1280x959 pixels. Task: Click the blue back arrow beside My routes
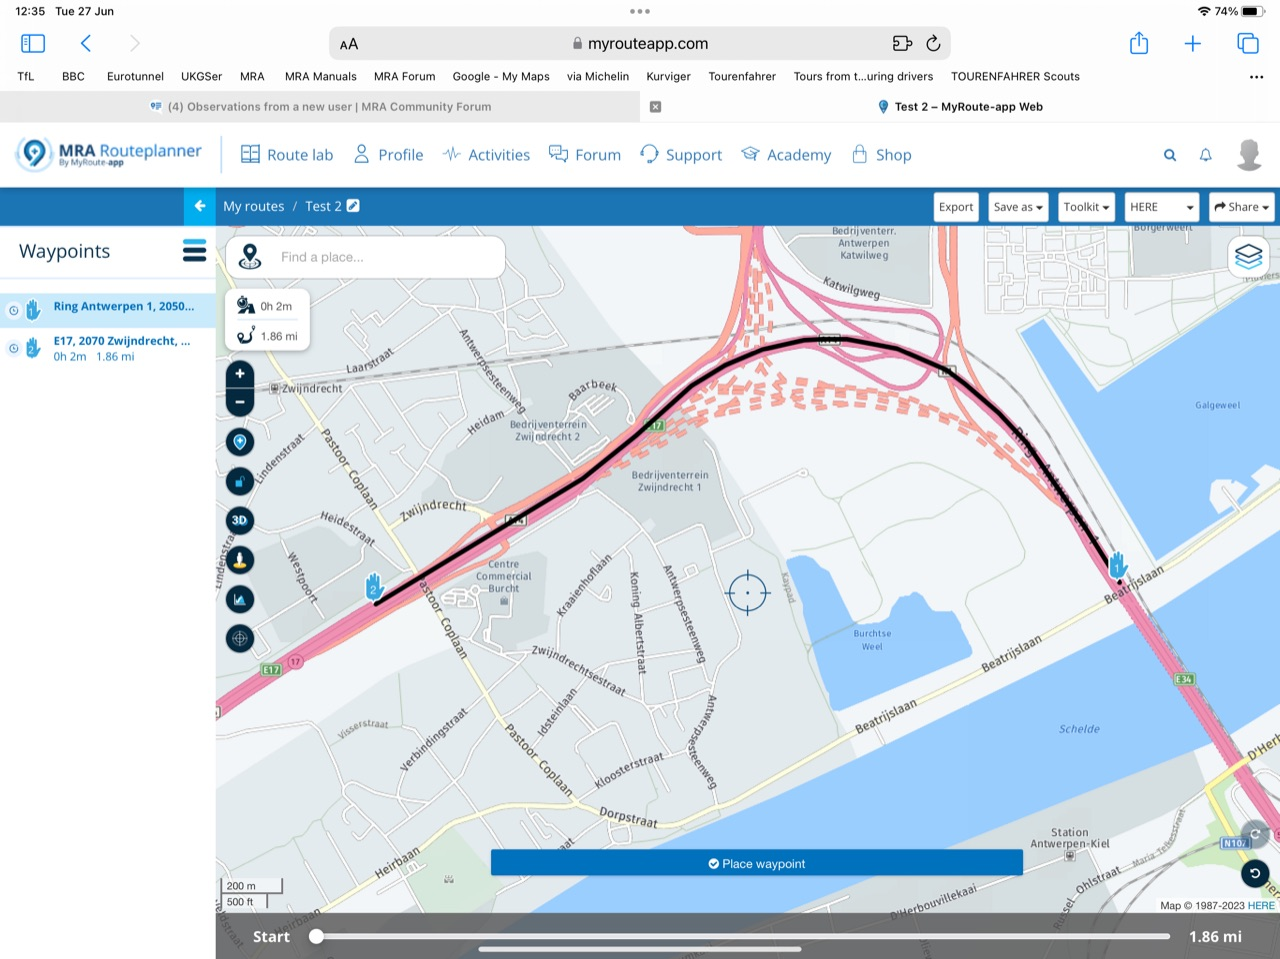[x=200, y=206]
